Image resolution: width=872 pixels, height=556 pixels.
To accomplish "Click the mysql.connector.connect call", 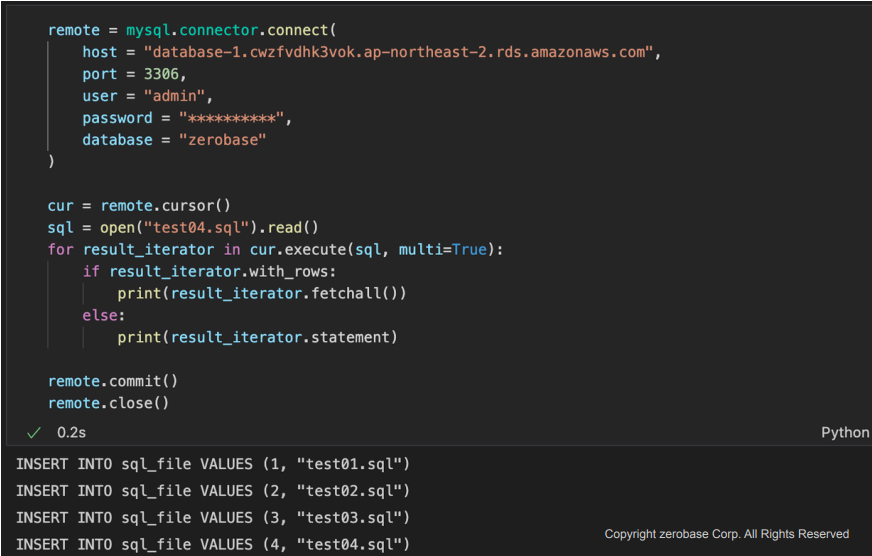I will [231, 30].
